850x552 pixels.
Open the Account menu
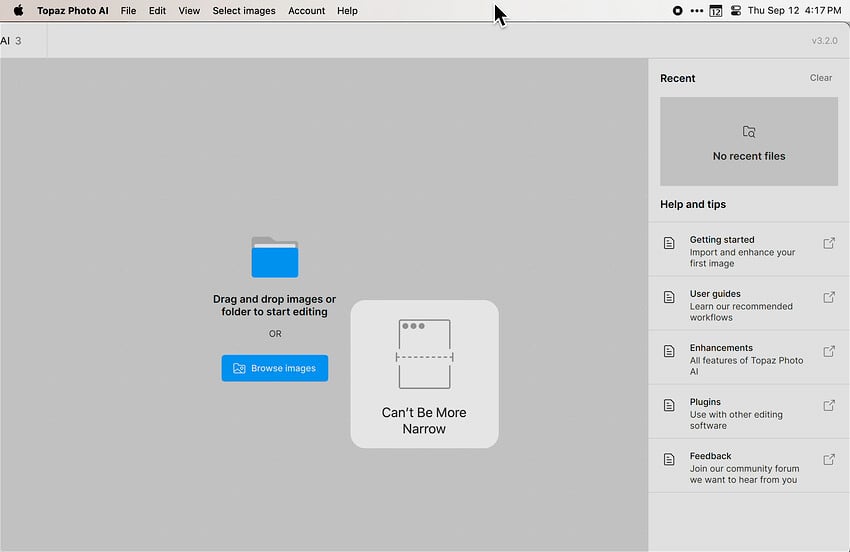tap(306, 11)
